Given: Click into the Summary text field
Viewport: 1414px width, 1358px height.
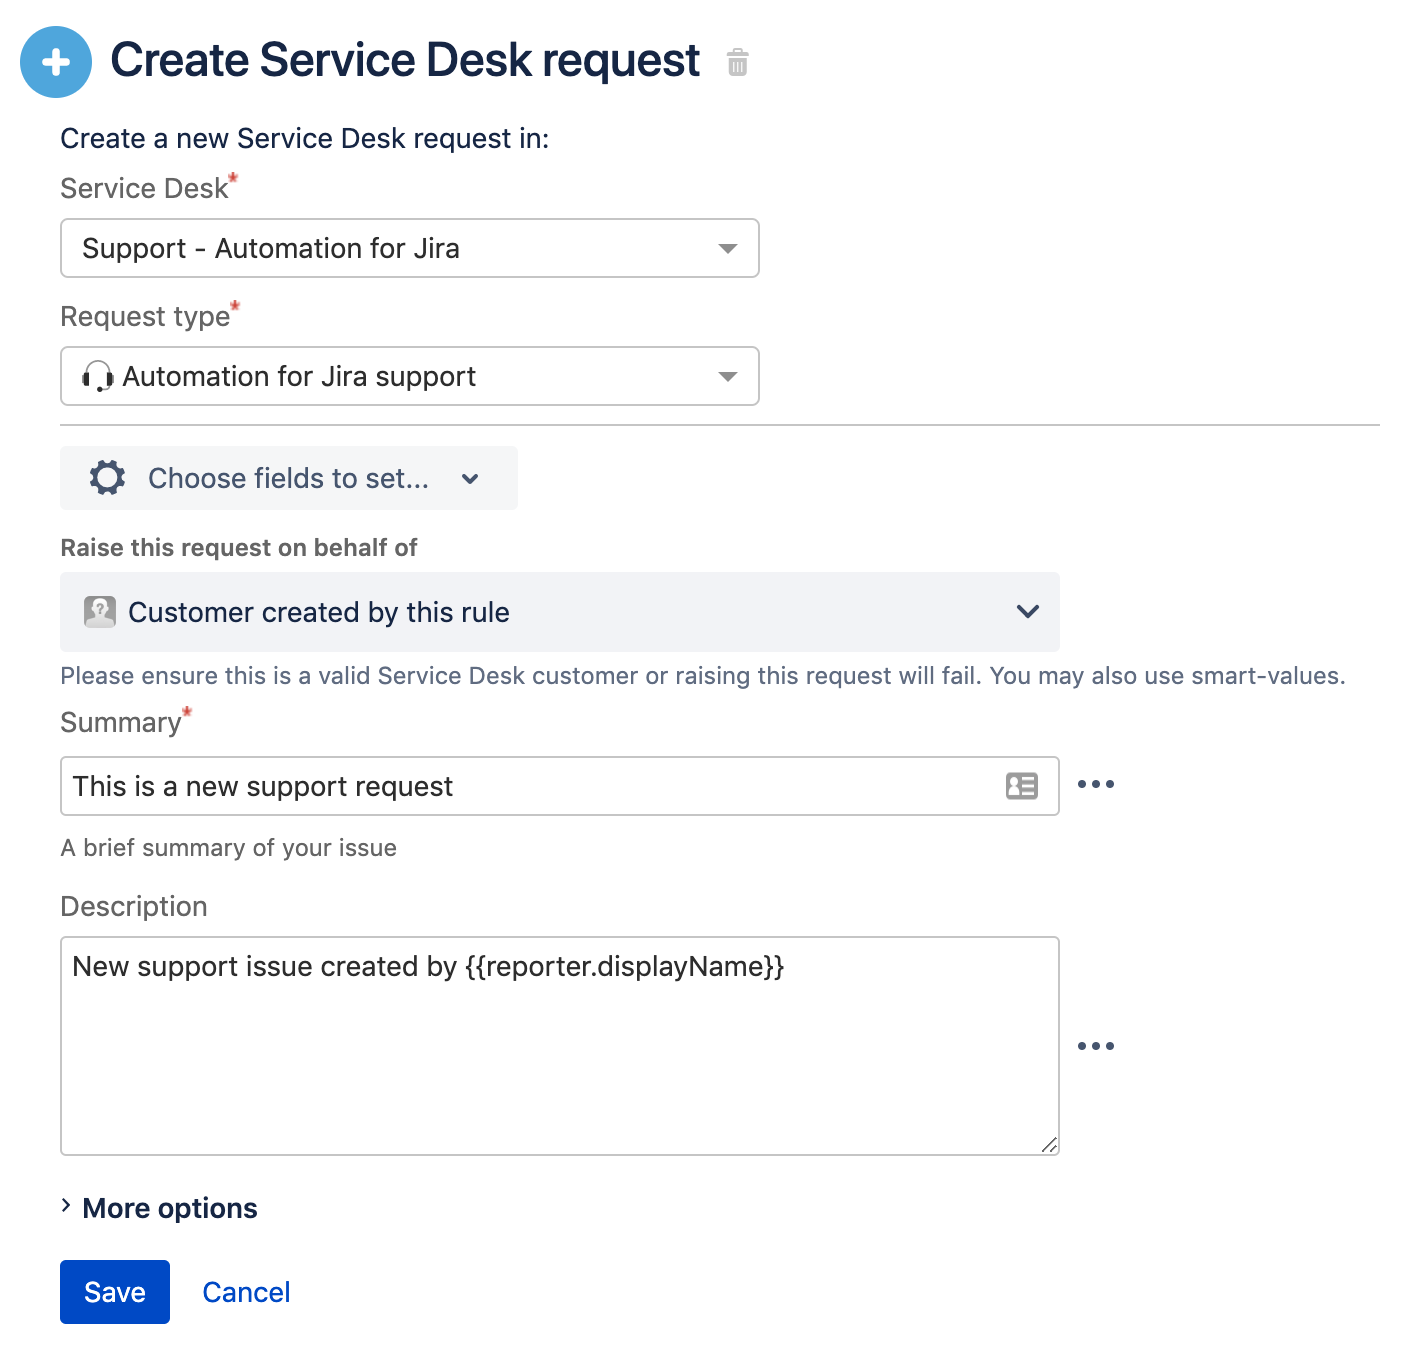Looking at the screenshot, I should [530, 786].
